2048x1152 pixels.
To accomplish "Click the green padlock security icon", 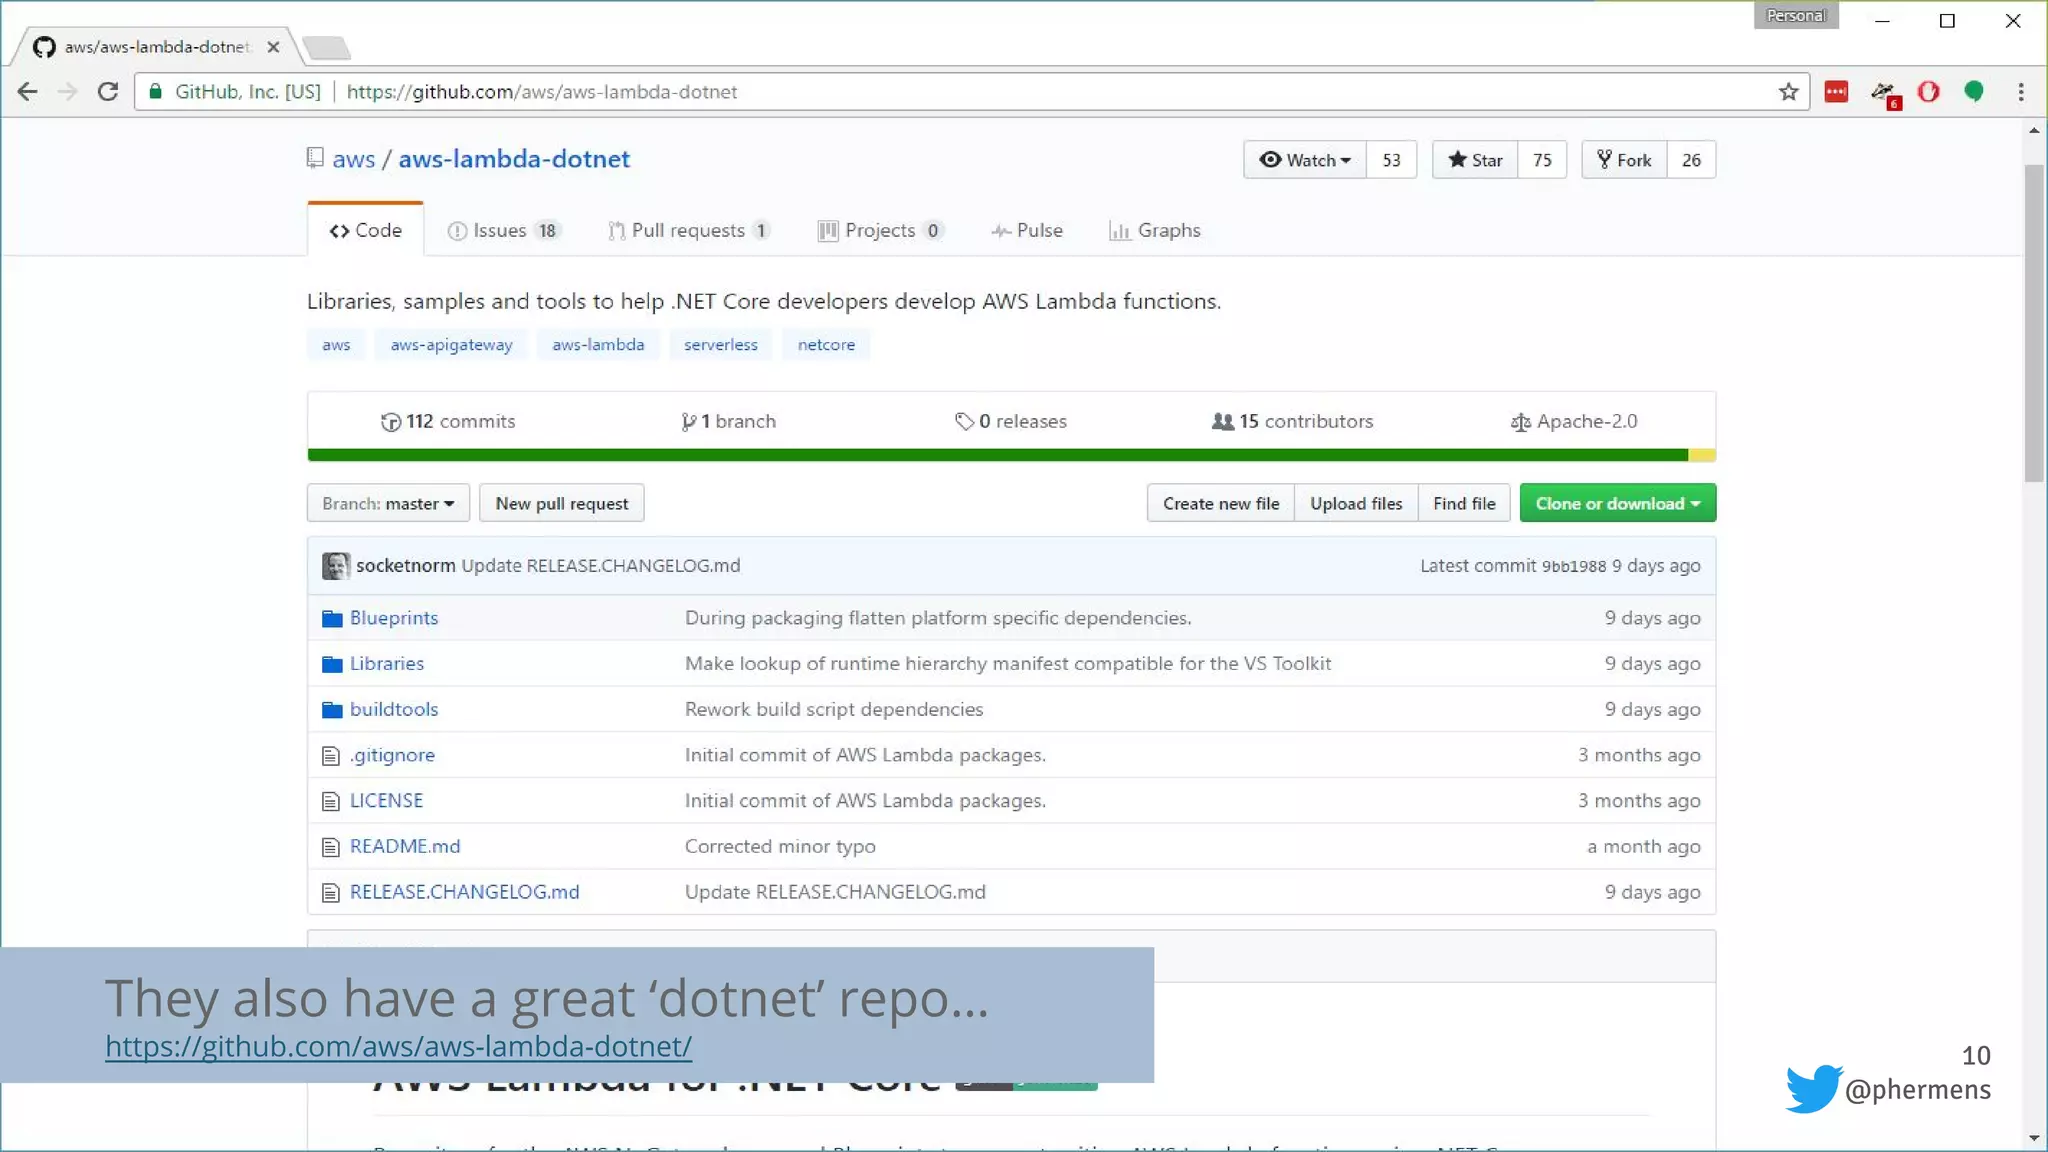I will pyautogui.click(x=155, y=92).
